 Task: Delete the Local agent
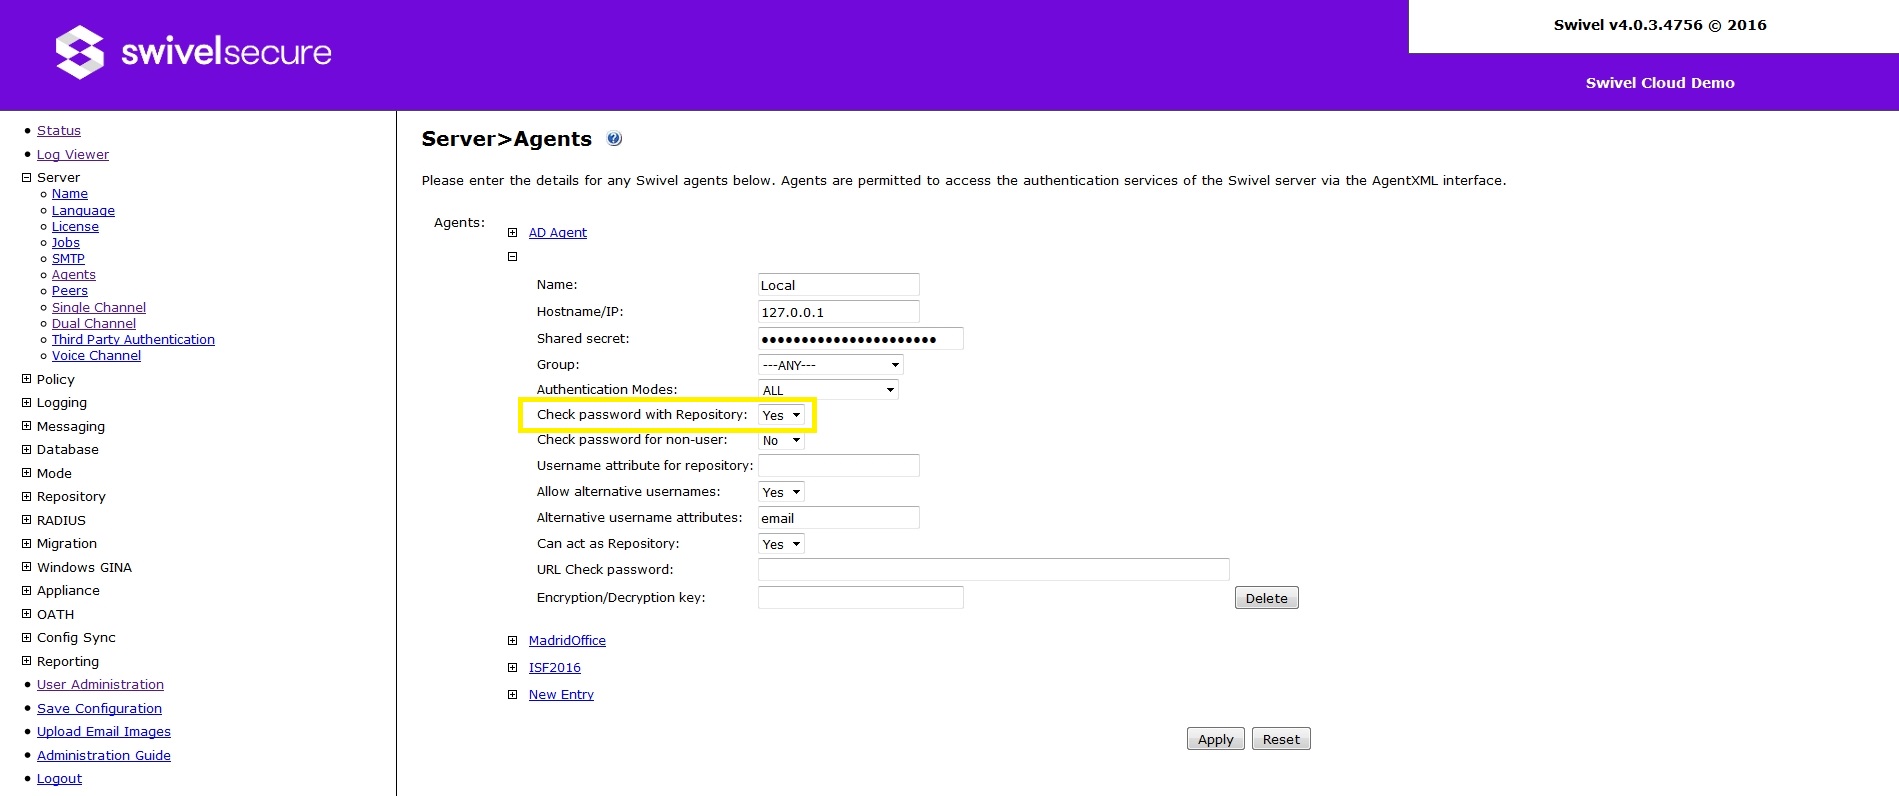[x=1267, y=598]
